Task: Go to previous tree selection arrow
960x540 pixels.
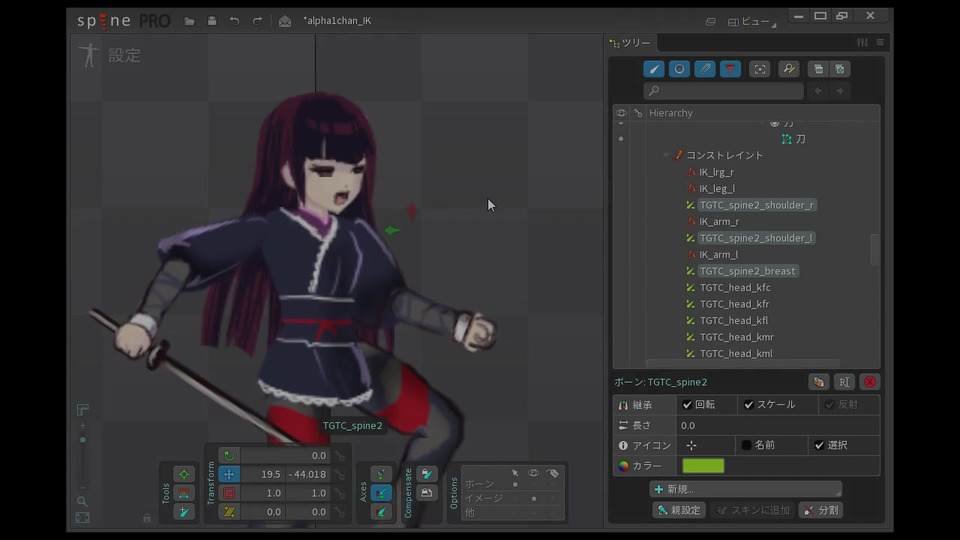Action: coord(818,91)
